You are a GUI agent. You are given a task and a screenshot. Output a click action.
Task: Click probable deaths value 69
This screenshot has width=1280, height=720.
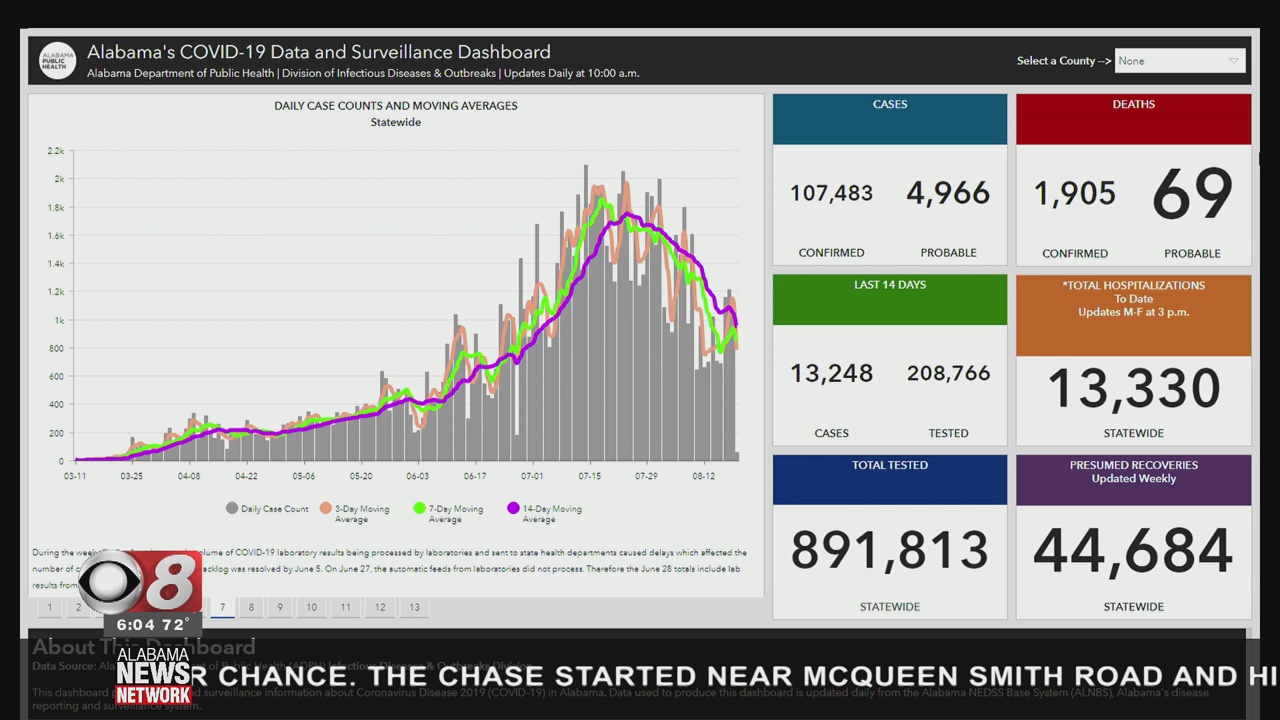(1192, 194)
